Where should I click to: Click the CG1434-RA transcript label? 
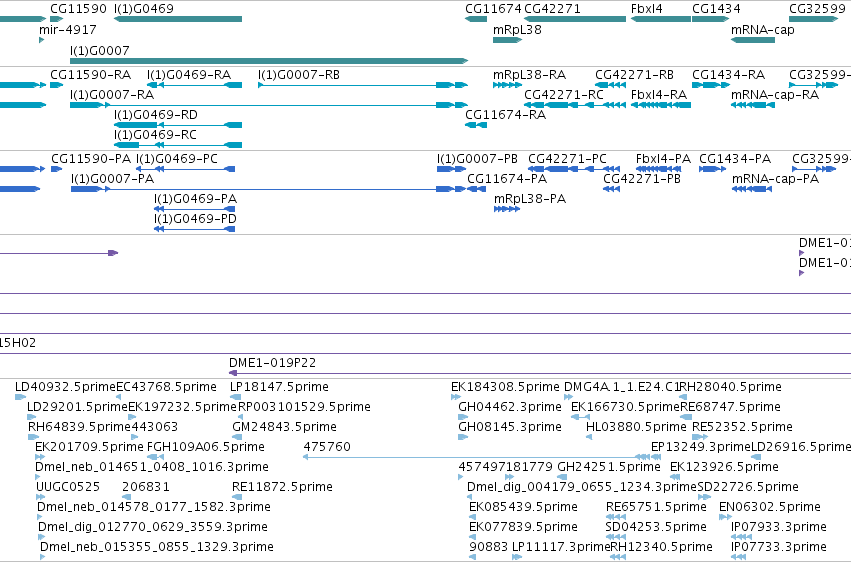pos(728,74)
